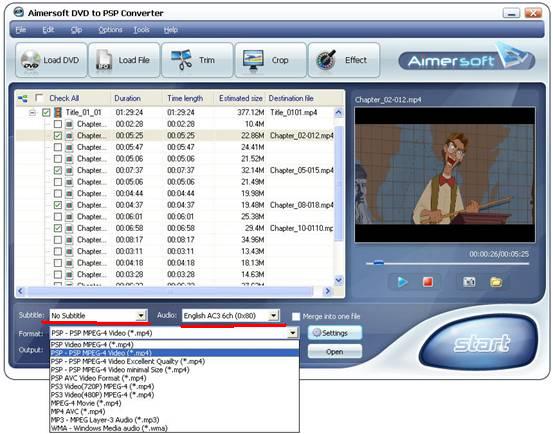
Task: Click chapter icon of the 00:07:37 row
Action: pos(69,171)
